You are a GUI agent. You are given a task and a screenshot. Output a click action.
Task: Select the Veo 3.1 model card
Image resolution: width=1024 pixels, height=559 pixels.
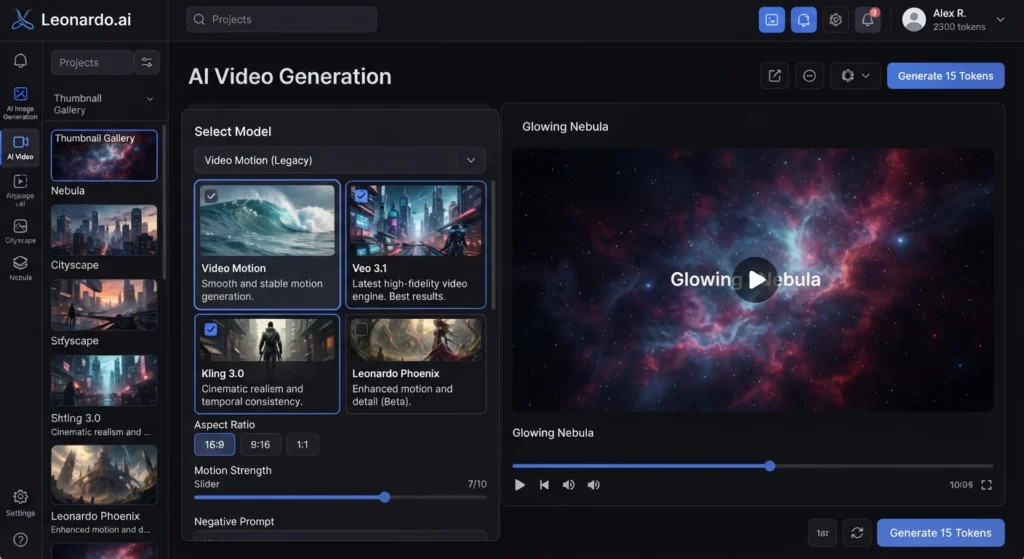415,244
